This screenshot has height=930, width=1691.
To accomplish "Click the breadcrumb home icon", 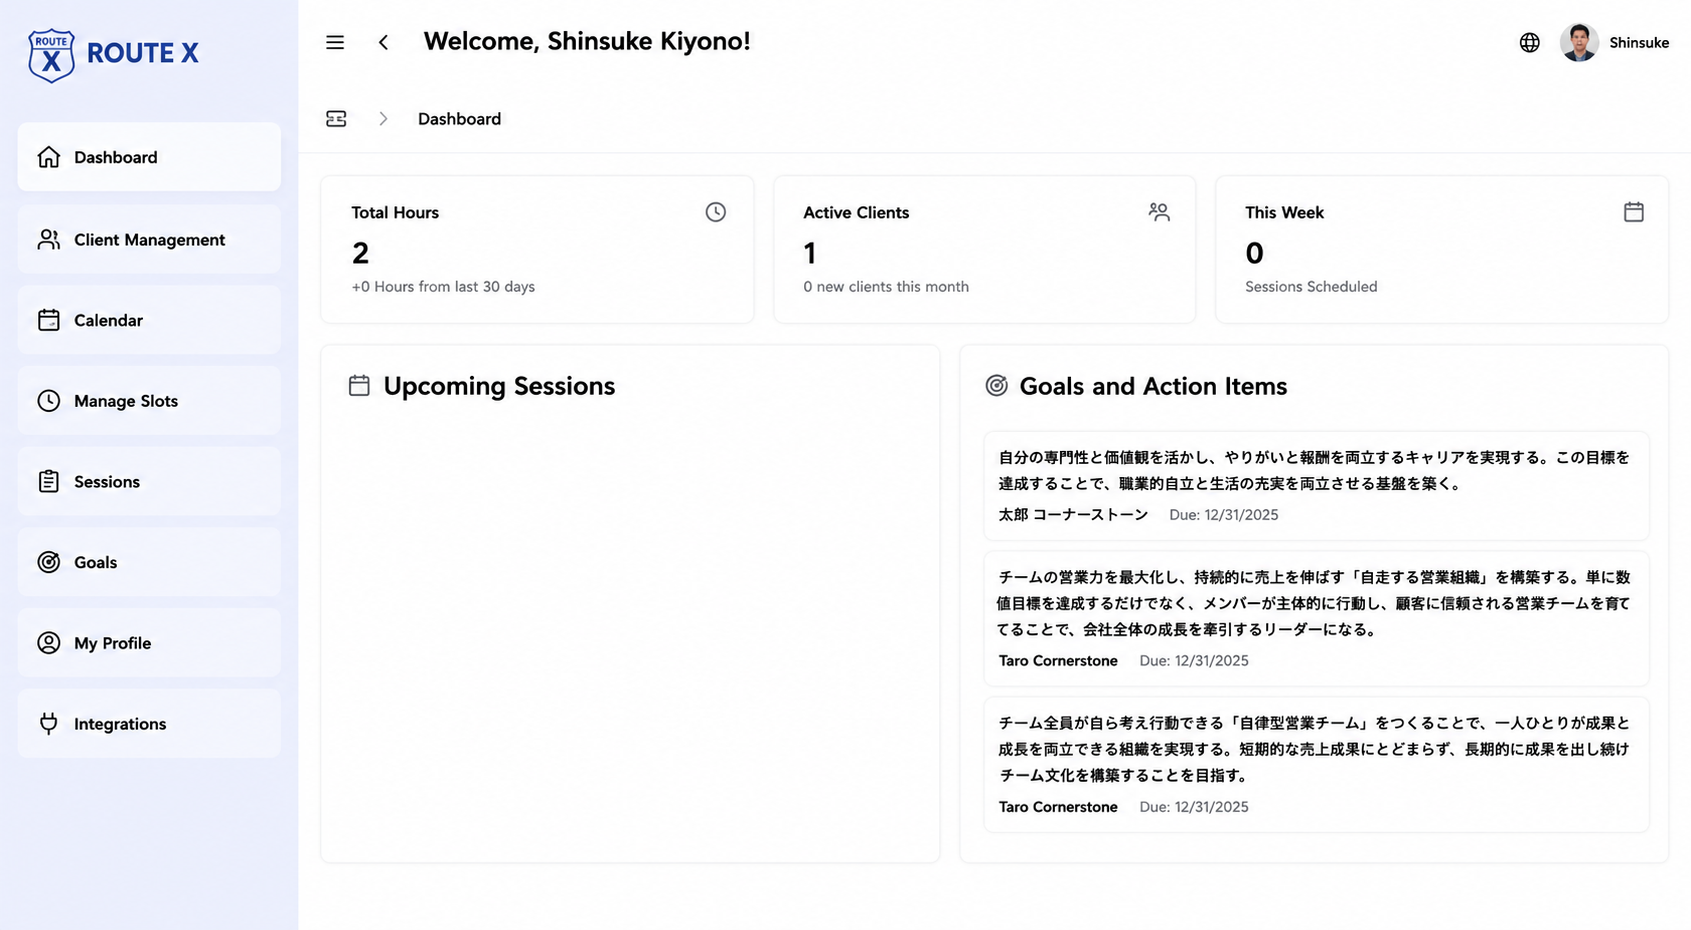I will [336, 119].
